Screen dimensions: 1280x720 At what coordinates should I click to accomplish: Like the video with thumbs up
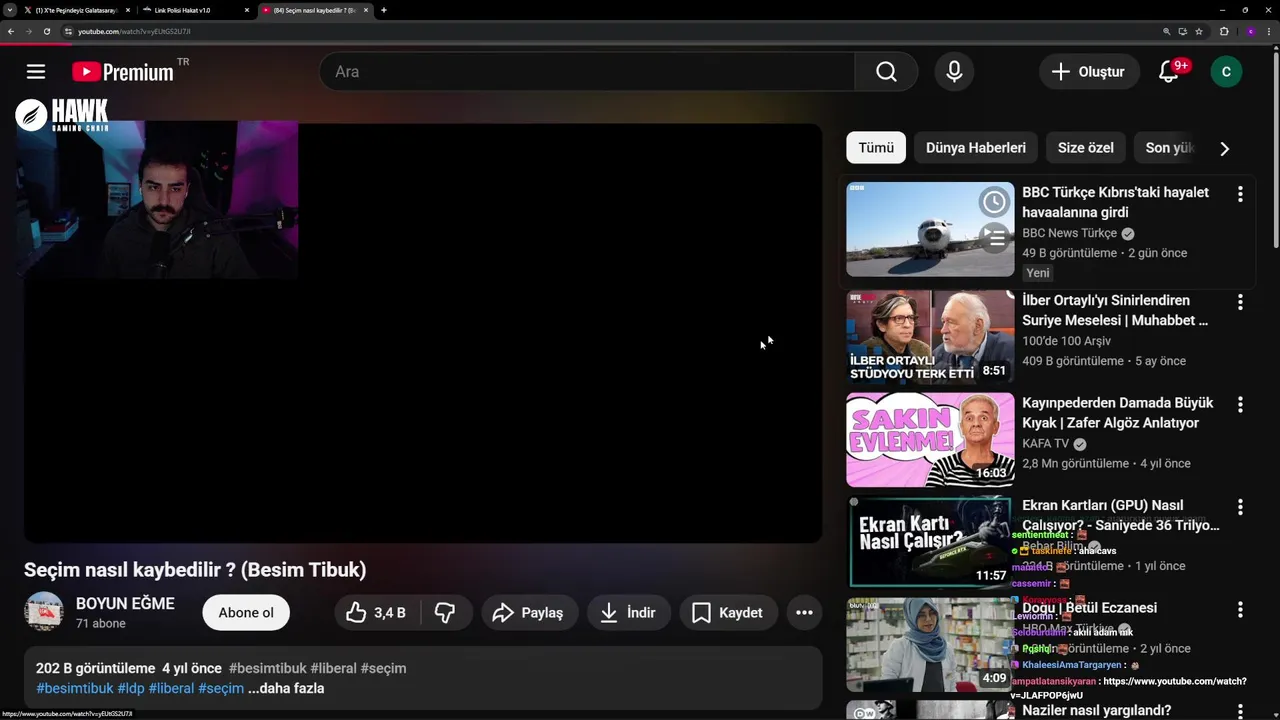click(x=376, y=613)
